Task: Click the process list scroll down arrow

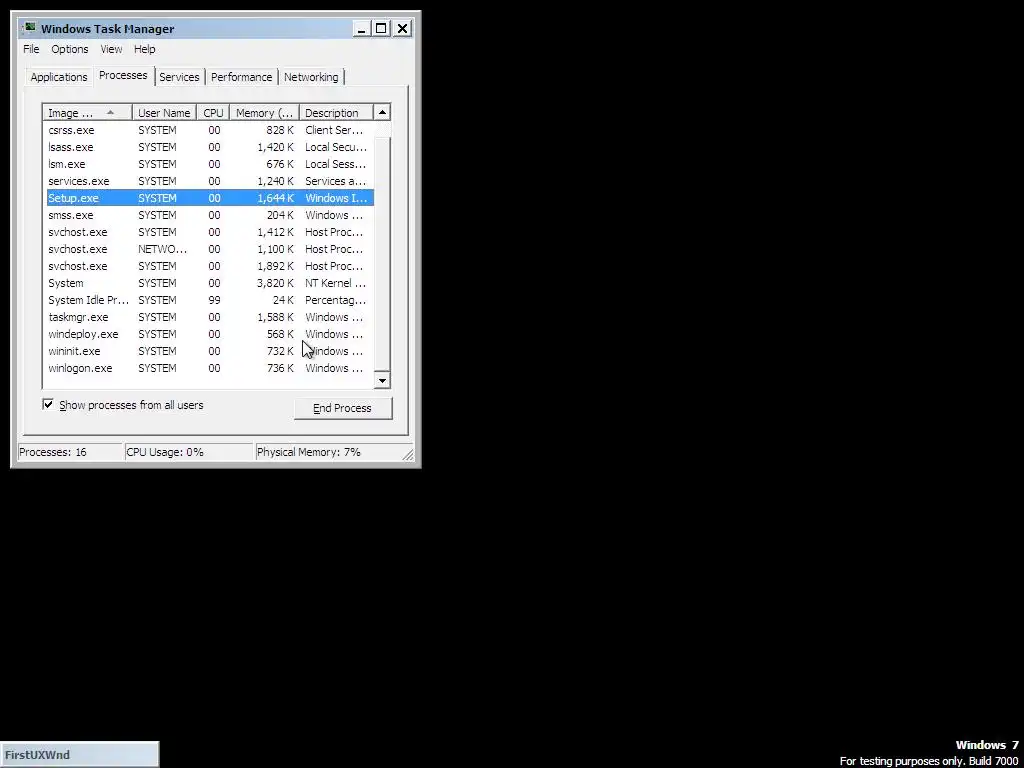Action: tap(382, 381)
